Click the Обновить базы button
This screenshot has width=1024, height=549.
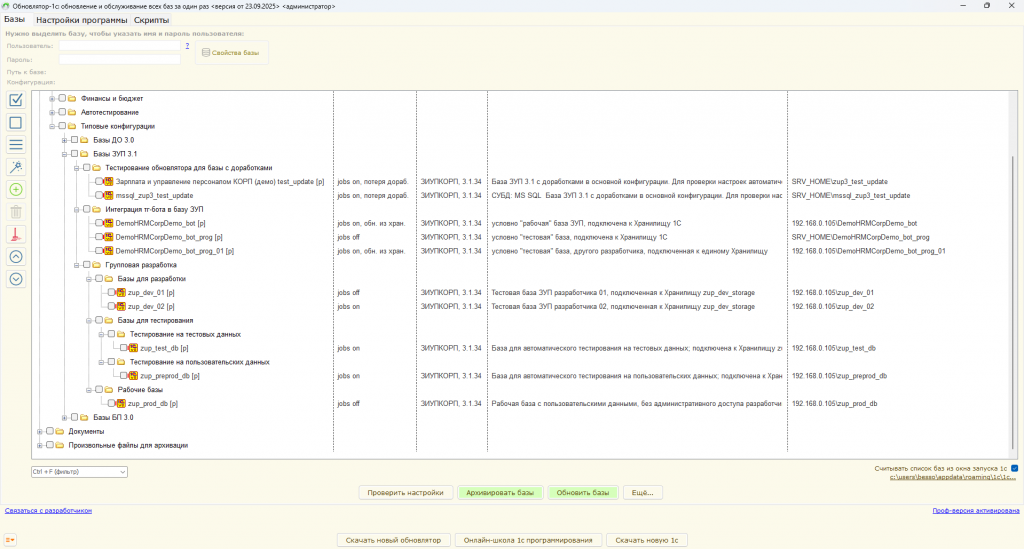[583, 492]
